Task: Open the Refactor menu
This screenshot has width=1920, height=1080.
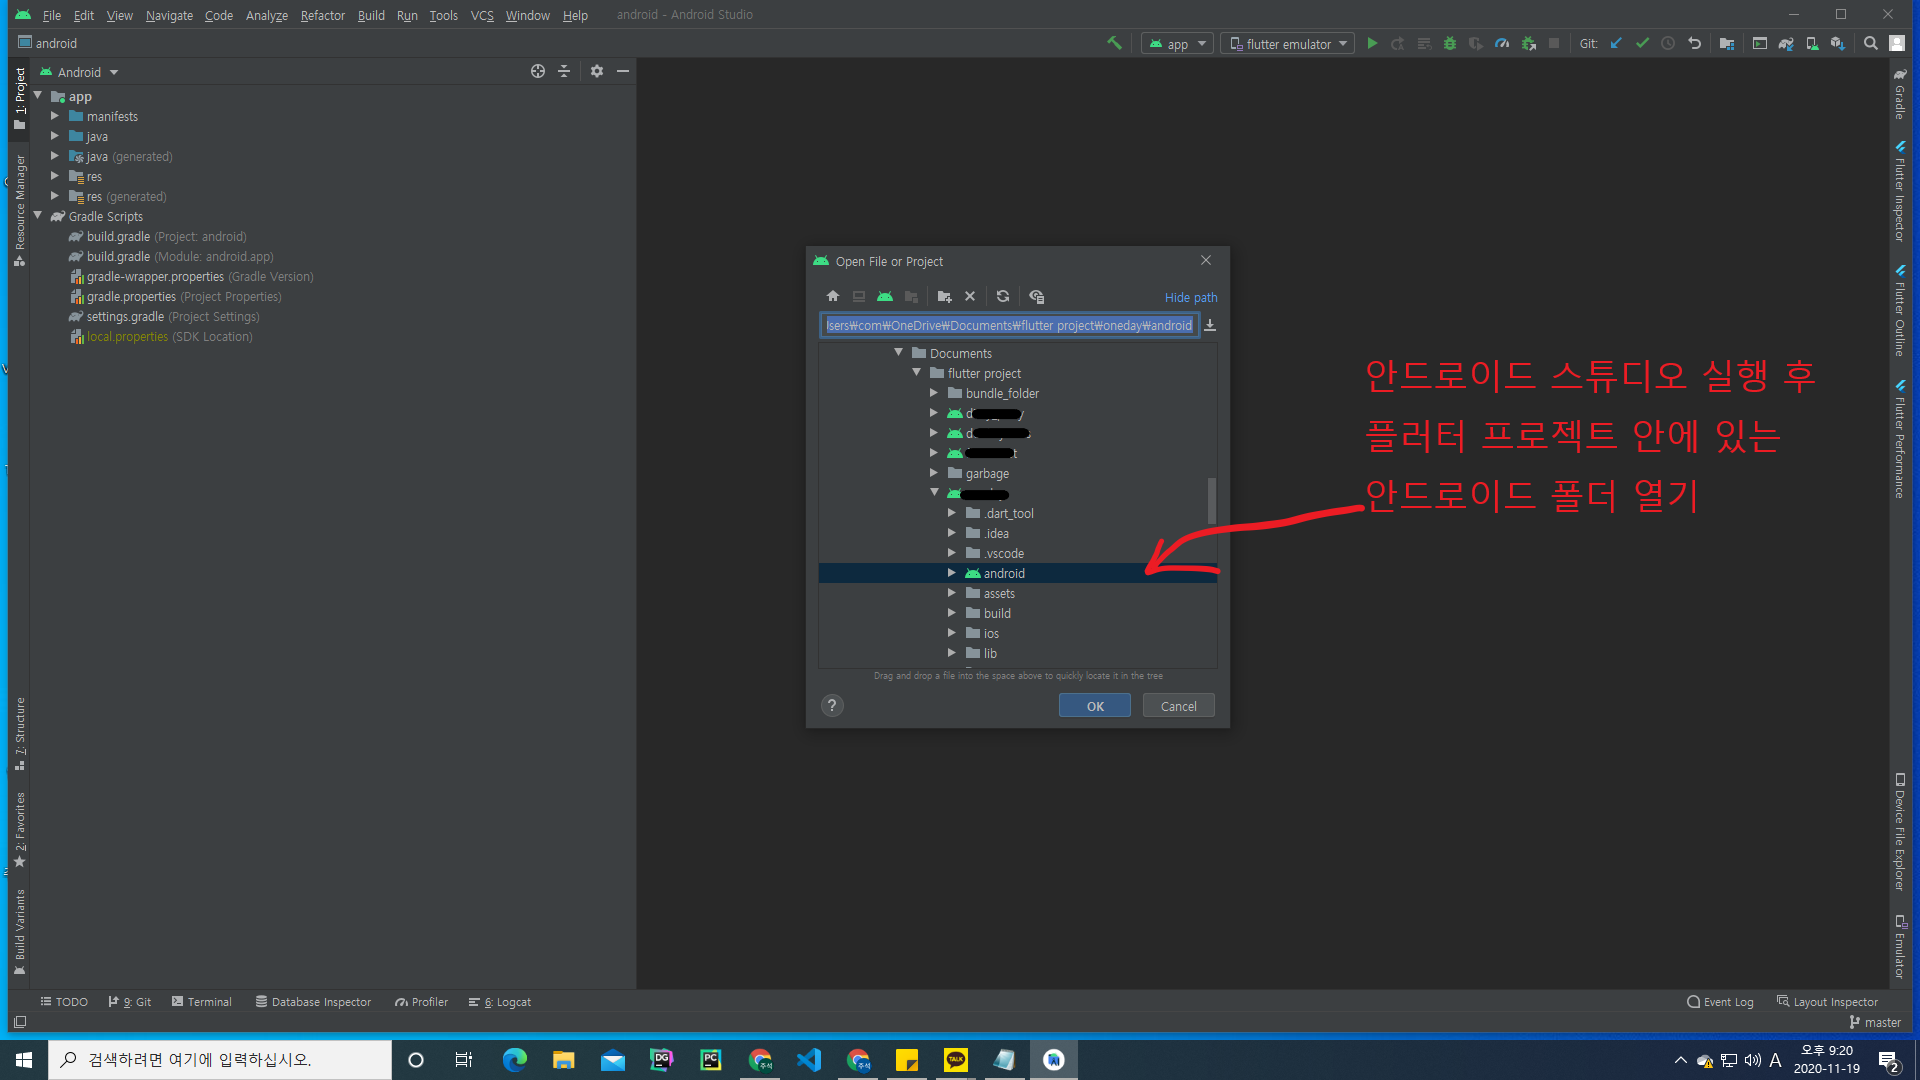Action: pos(322,15)
